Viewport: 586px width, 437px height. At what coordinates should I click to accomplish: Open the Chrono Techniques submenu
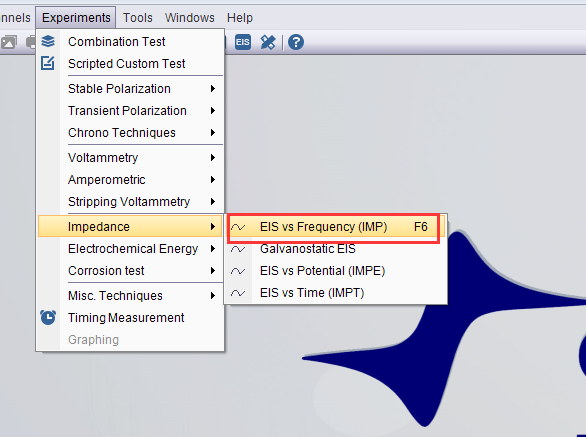point(130,133)
